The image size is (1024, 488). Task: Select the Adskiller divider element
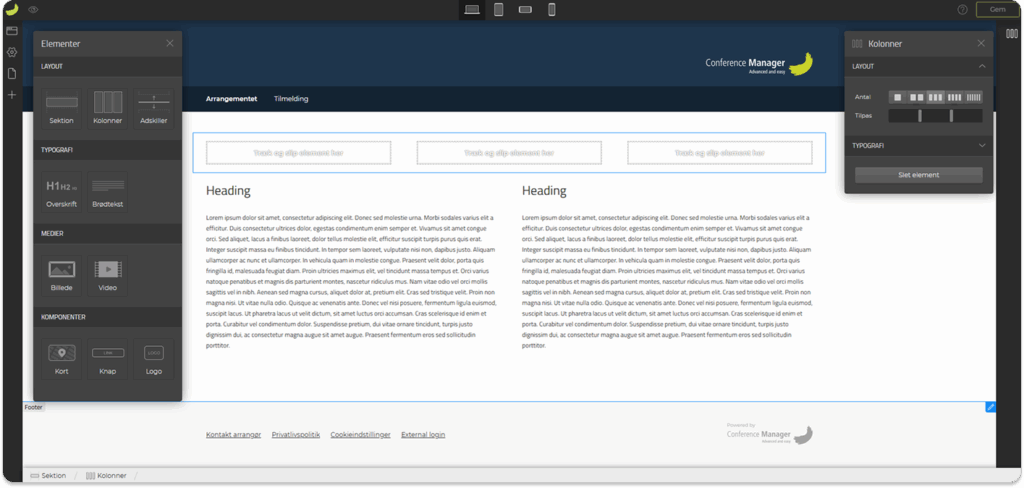pyautogui.click(x=153, y=106)
